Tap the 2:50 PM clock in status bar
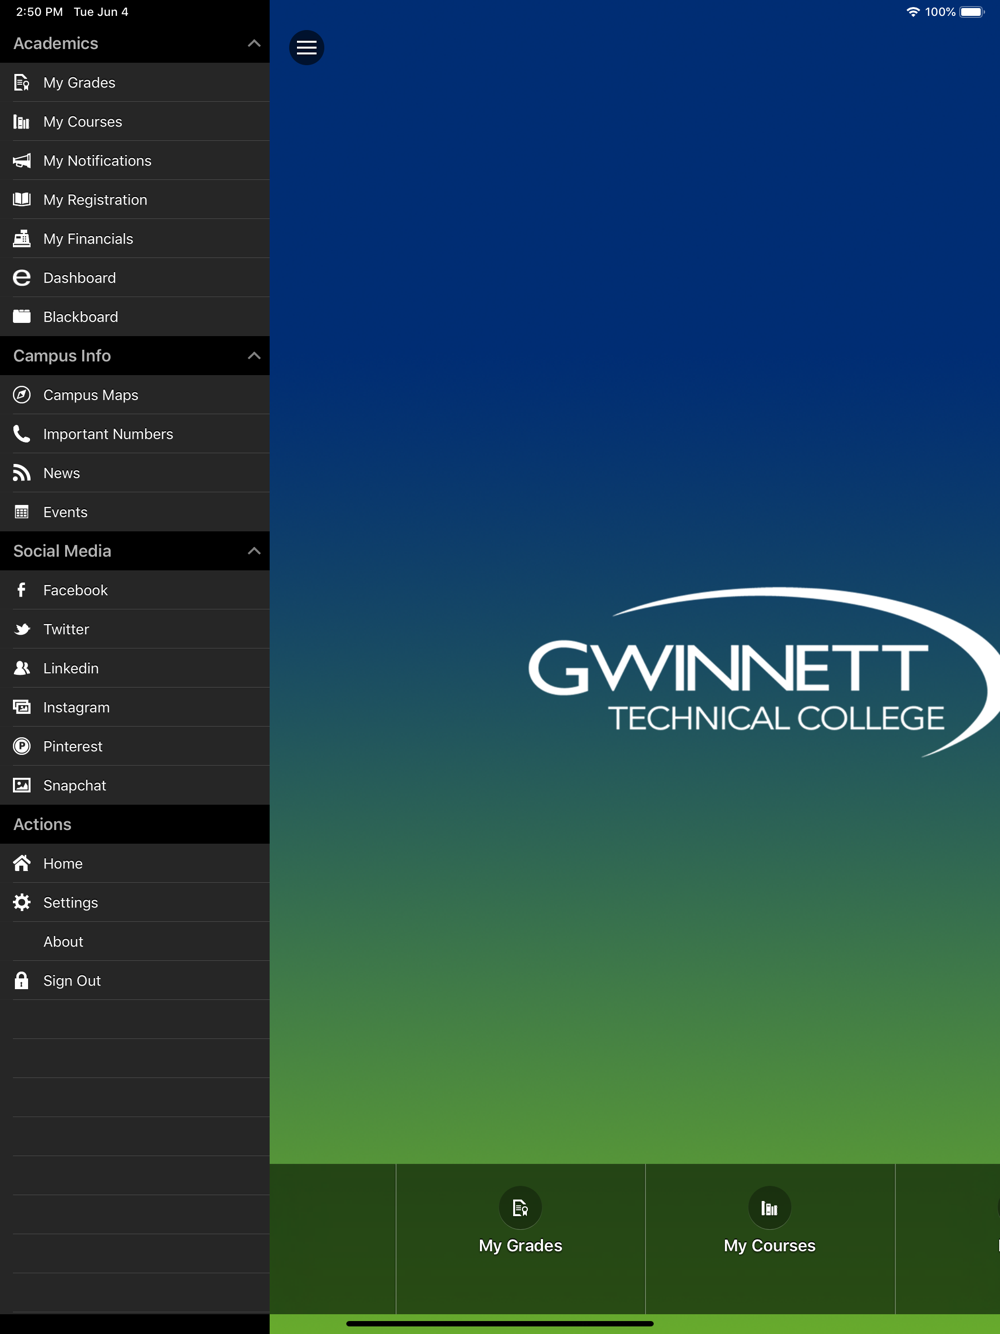1000x1334 pixels. (x=39, y=12)
